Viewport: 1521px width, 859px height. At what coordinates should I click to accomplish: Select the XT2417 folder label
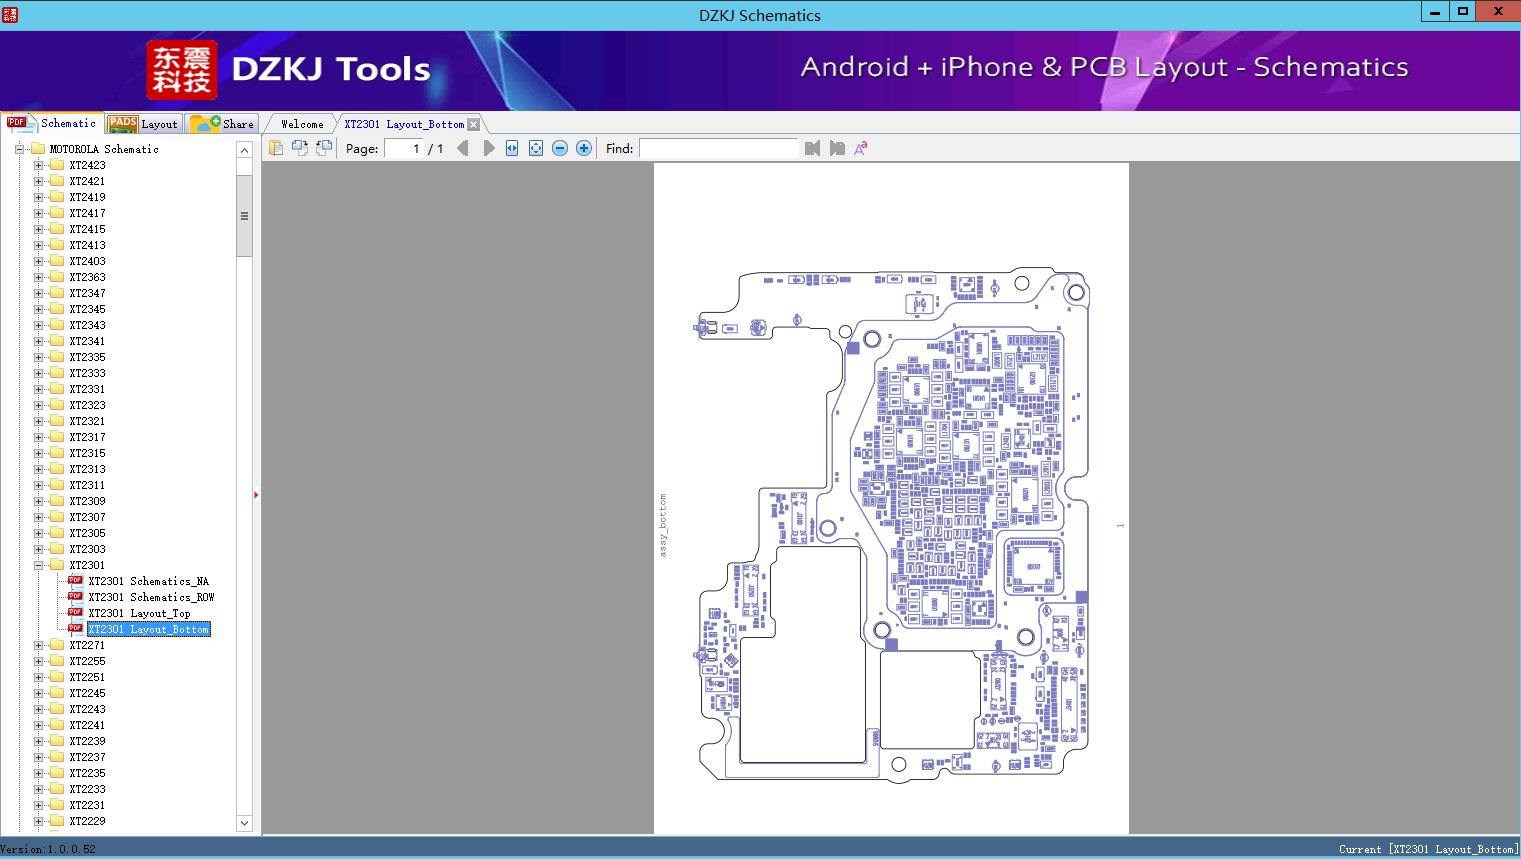87,213
